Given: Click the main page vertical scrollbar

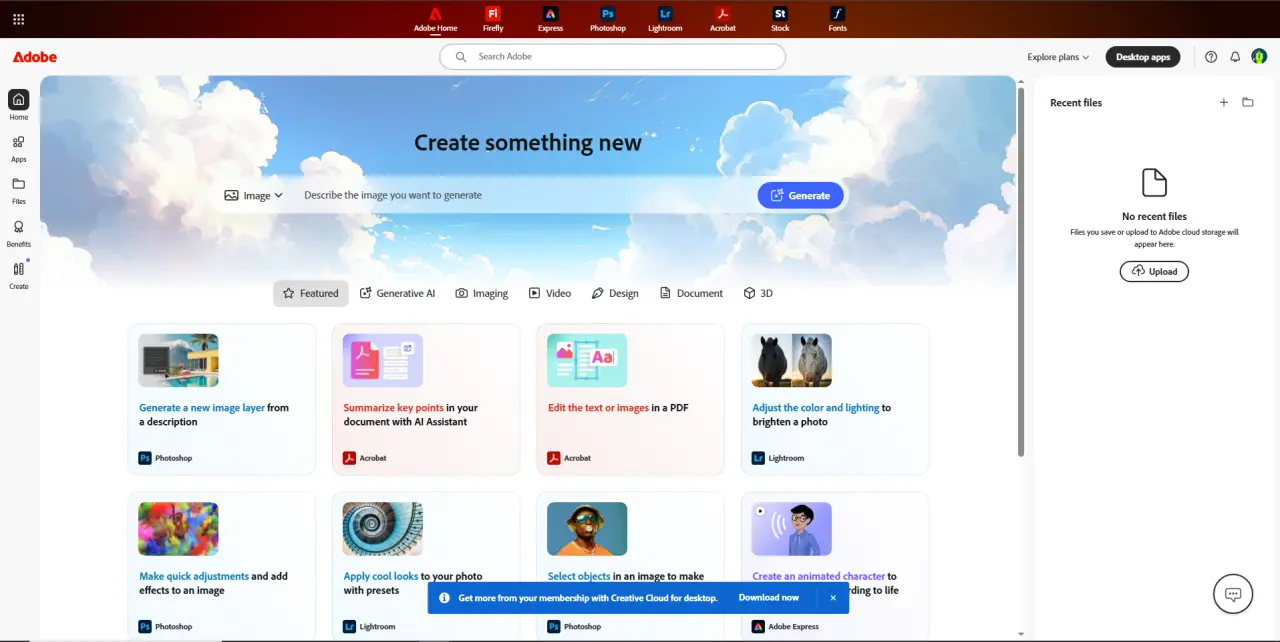Looking at the screenshot, I should [x=1021, y=270].
